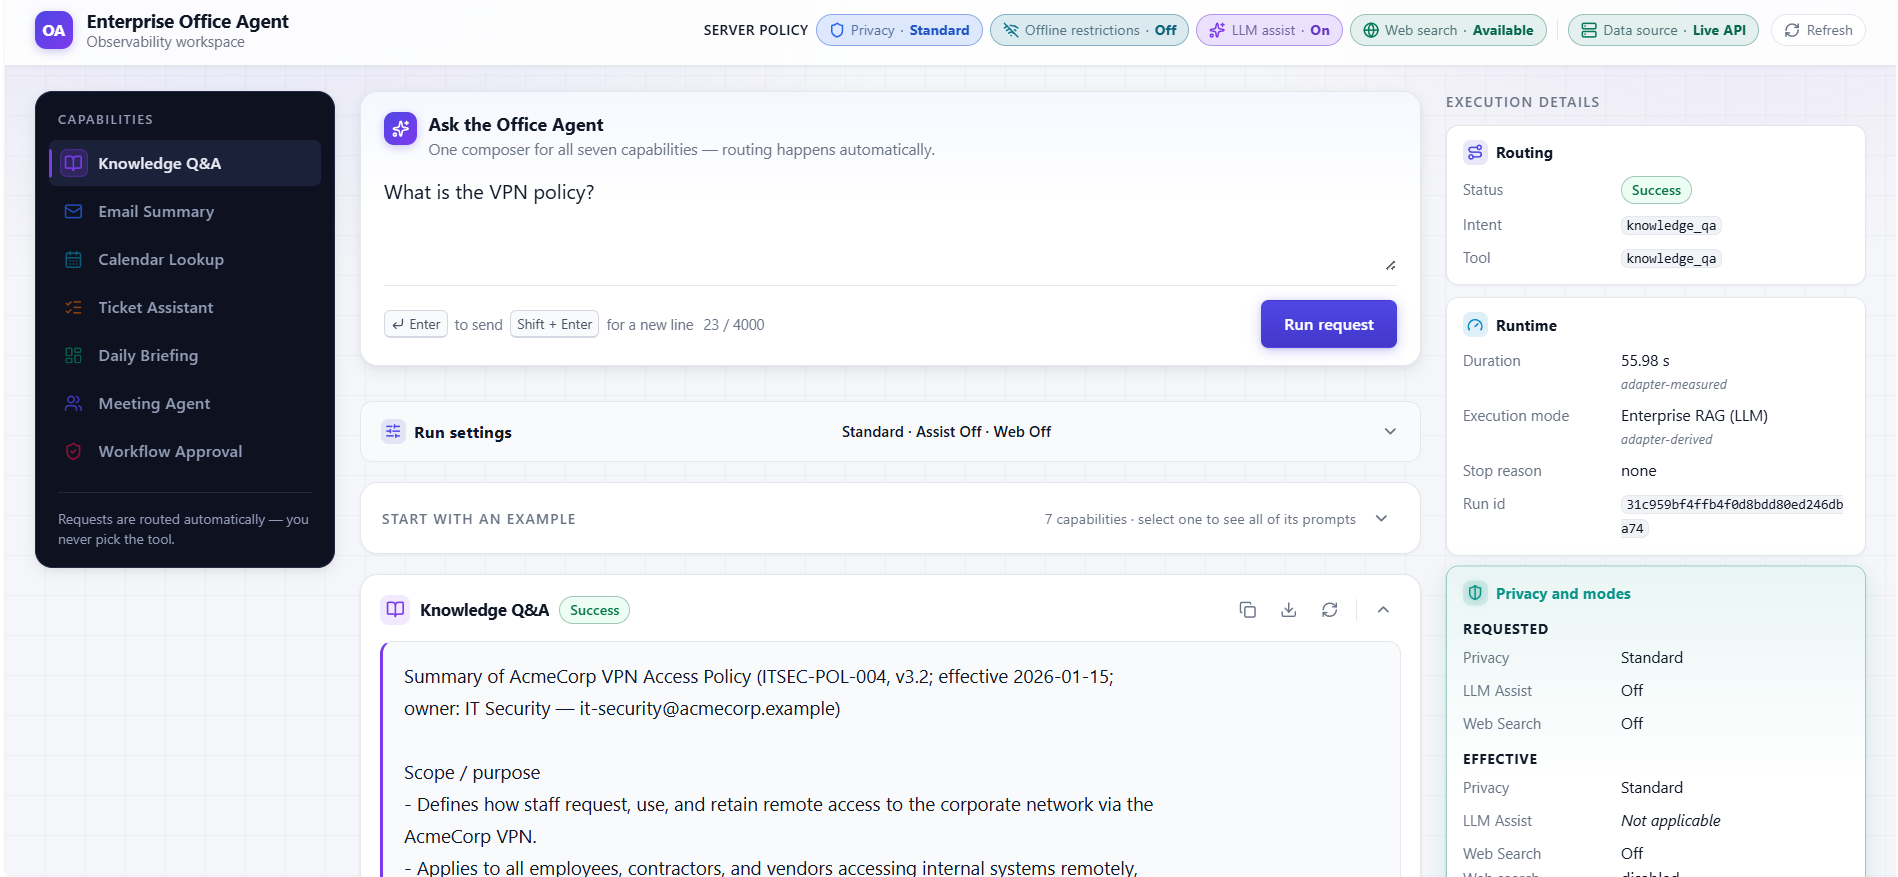
Task: Open Run settings summary Standard Assist Off Web Off
Action: (x=946, y=431)
